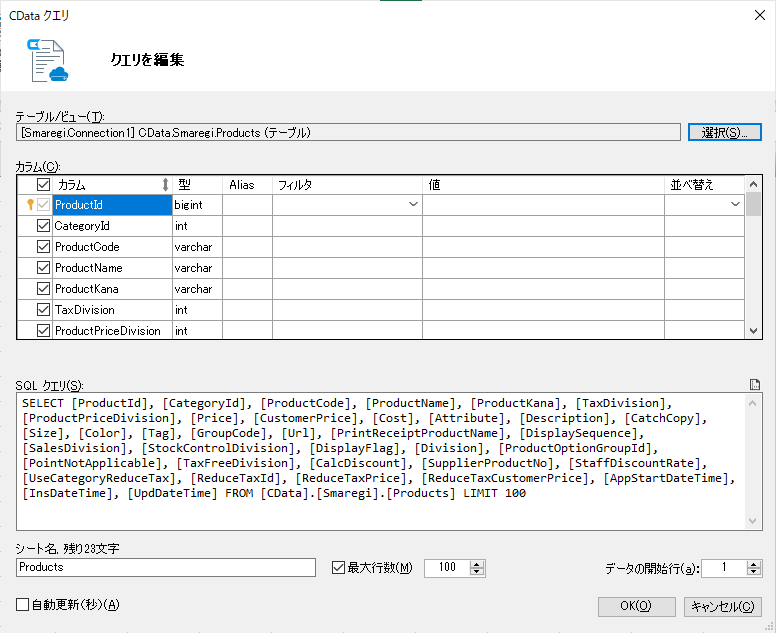Click the Alias cell for CategoryId
This screenshot has width=776, height=633.
click(247, 226)
